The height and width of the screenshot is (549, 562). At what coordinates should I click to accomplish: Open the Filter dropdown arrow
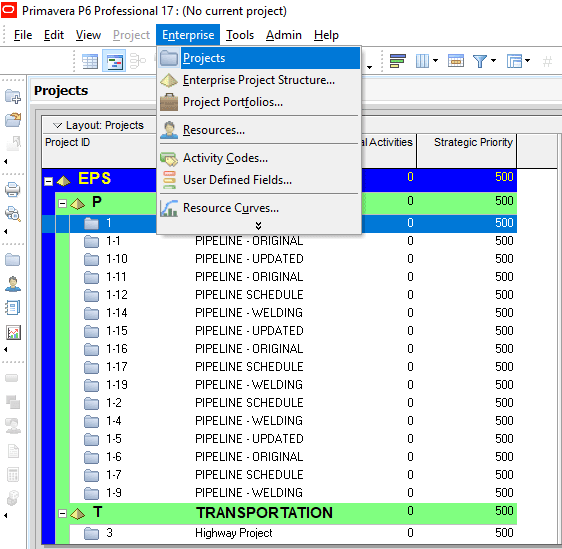[494, 61]
